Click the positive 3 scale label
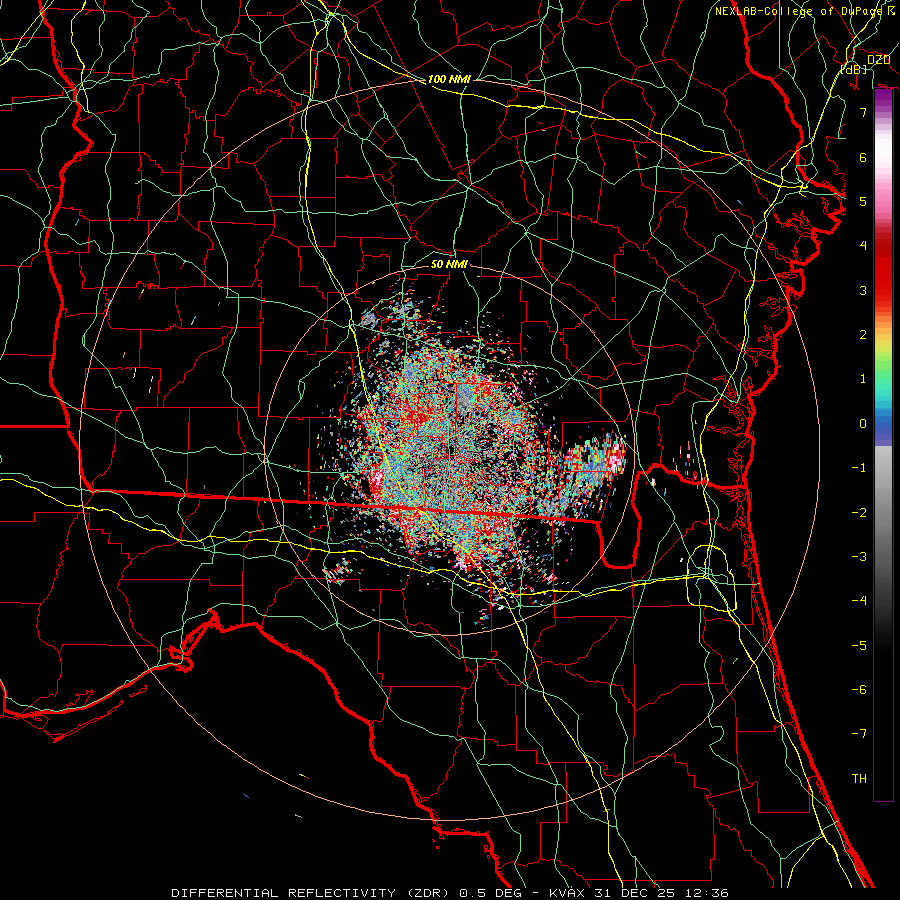Image resolution: width=900 pixels, height=900 pixels. tap(863, 290)
